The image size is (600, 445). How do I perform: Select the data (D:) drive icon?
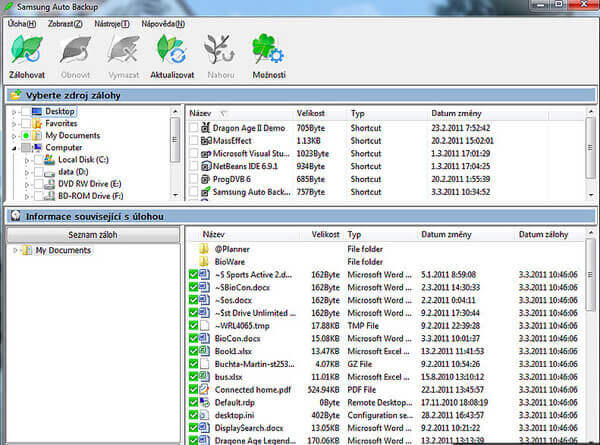pyautogui.click(x=49, y=172)
